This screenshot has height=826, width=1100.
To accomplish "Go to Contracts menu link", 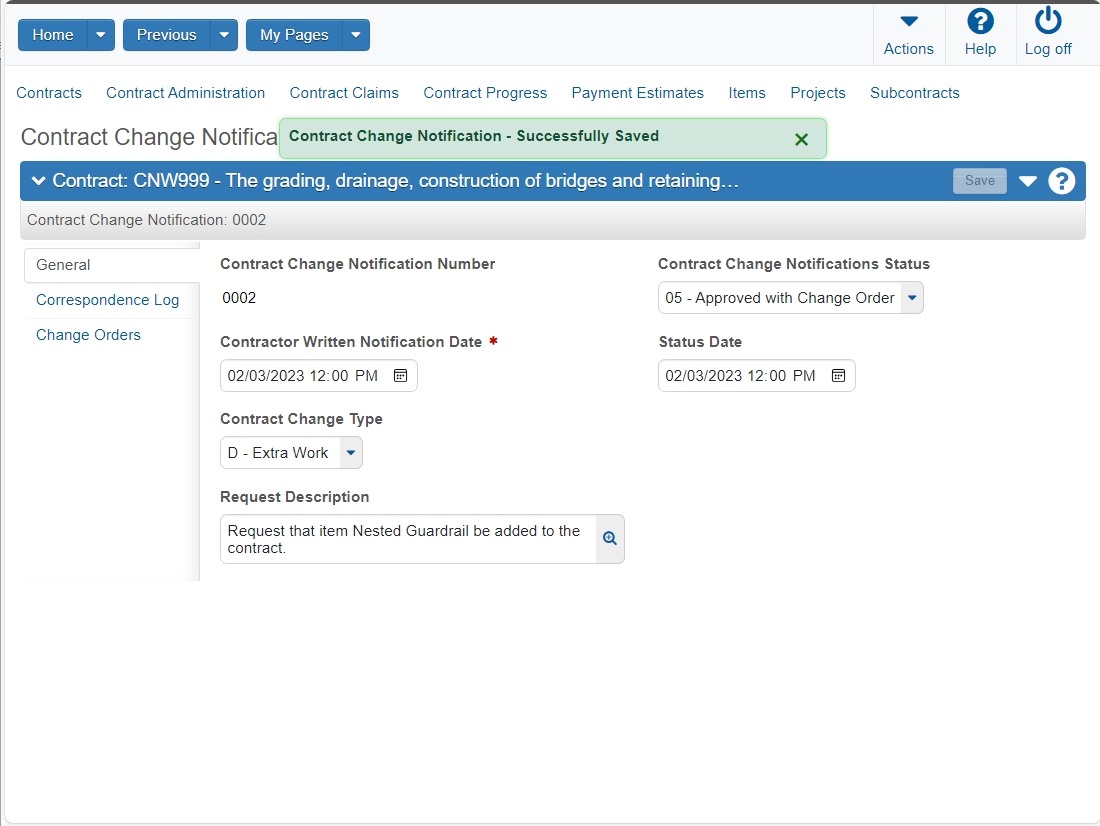I will pos(48,93).
